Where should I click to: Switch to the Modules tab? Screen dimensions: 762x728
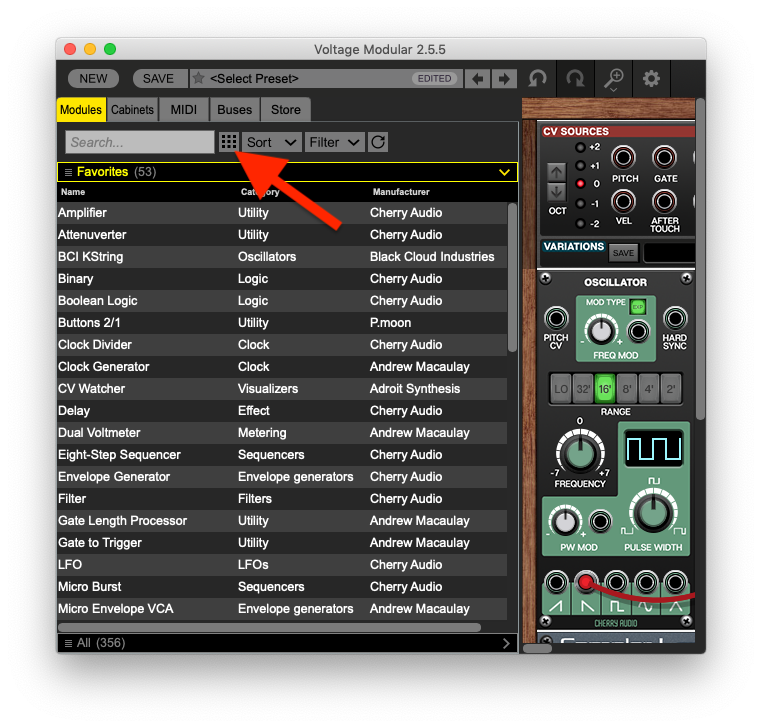pos(81,109)
